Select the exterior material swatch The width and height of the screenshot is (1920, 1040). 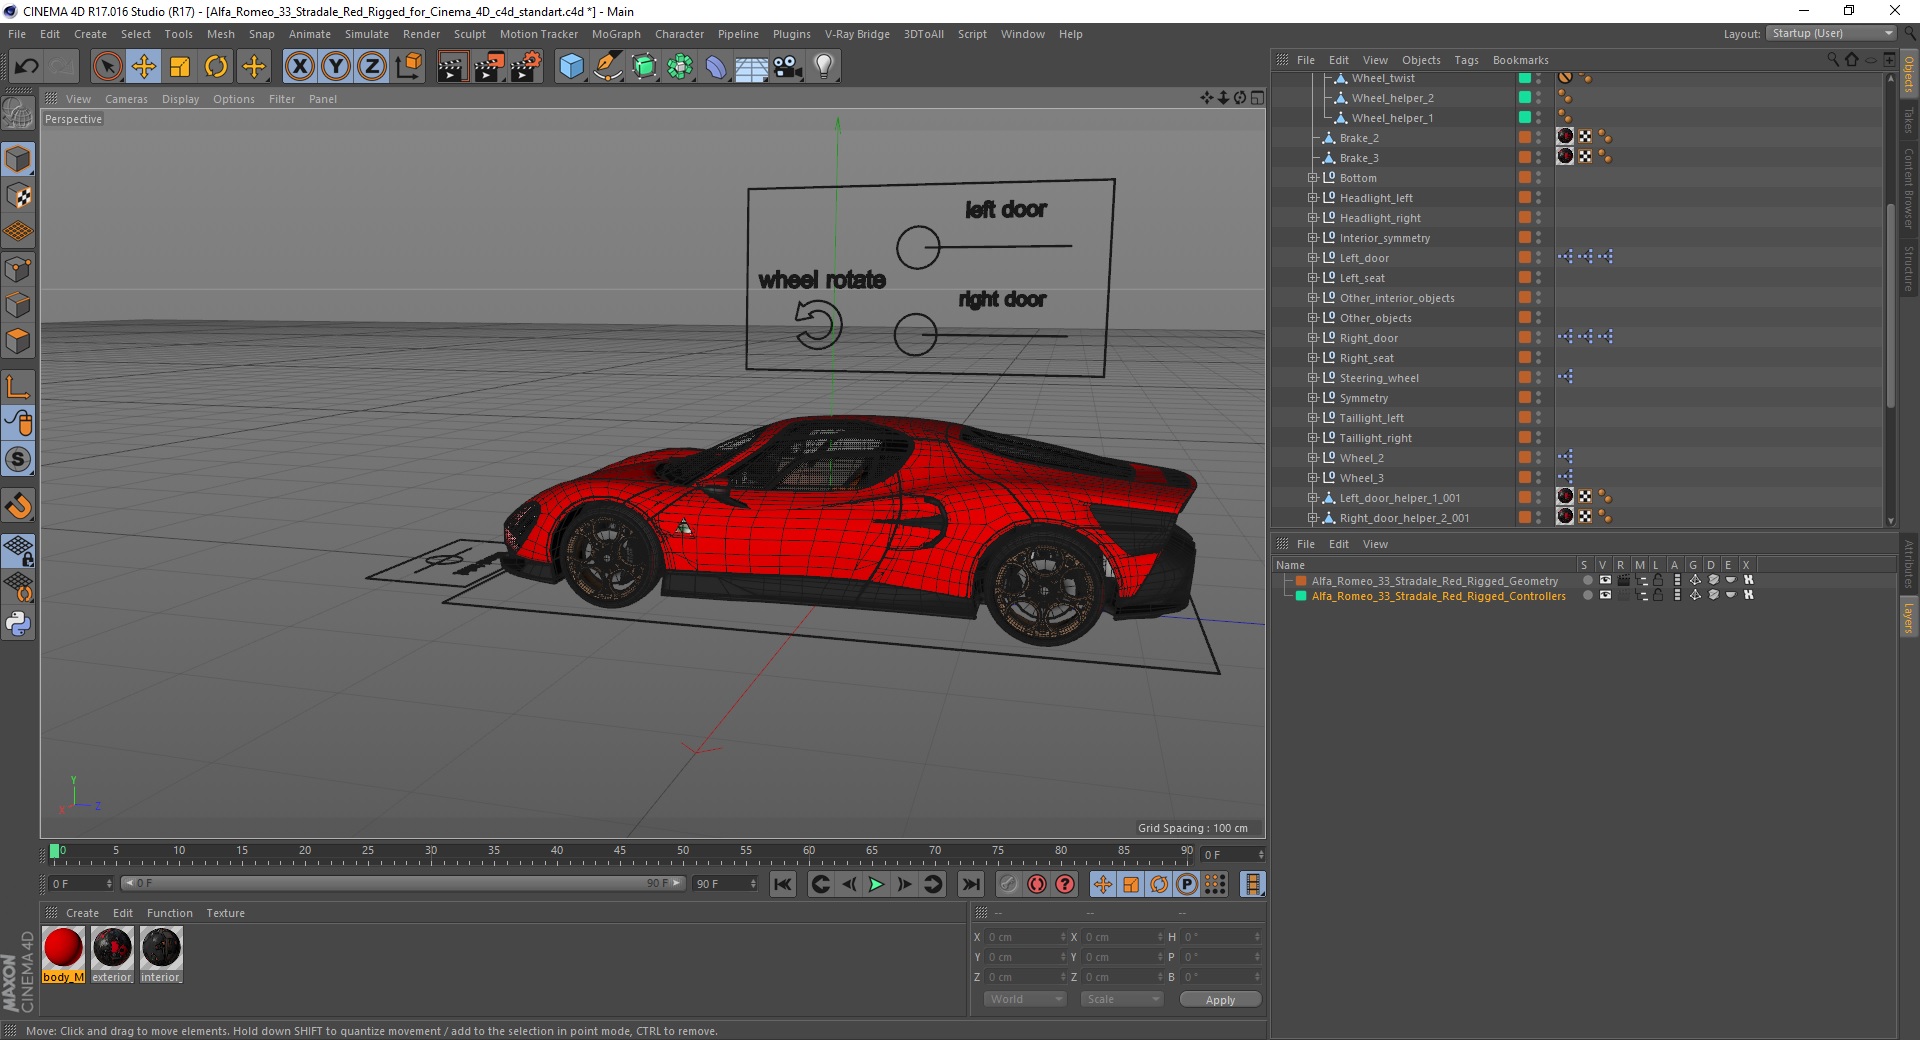(112, 955)
